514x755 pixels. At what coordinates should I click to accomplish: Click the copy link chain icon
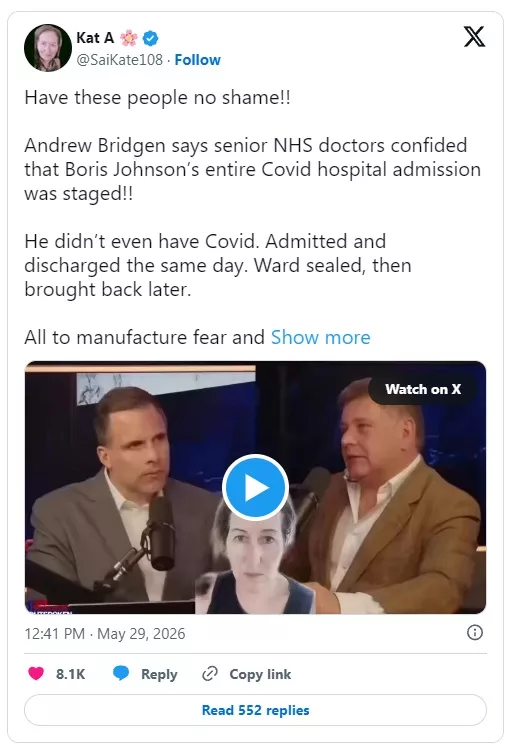(210, 673)
